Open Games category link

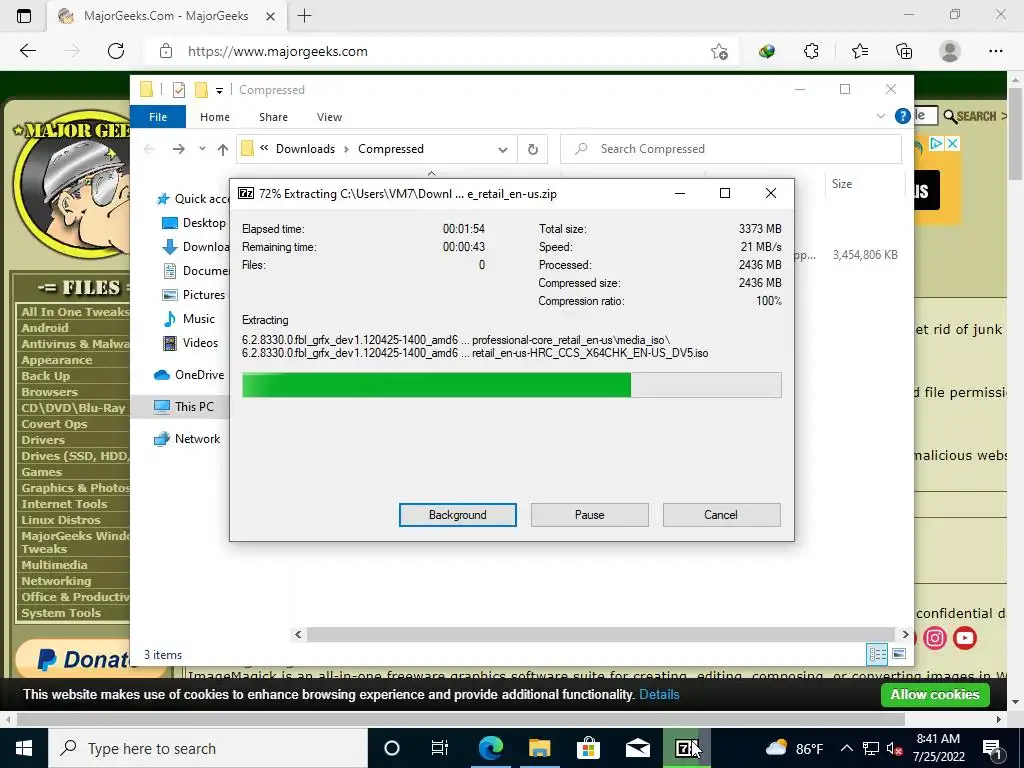41,472
